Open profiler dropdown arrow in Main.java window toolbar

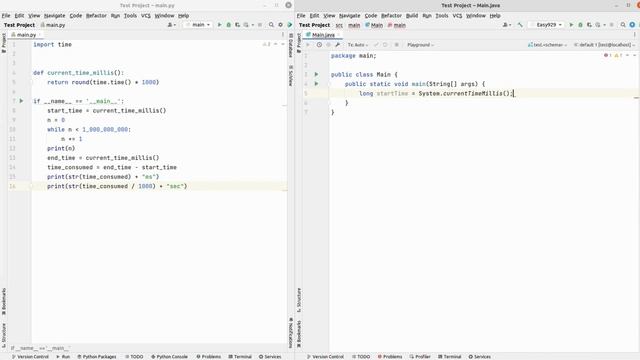coord(604,25)
